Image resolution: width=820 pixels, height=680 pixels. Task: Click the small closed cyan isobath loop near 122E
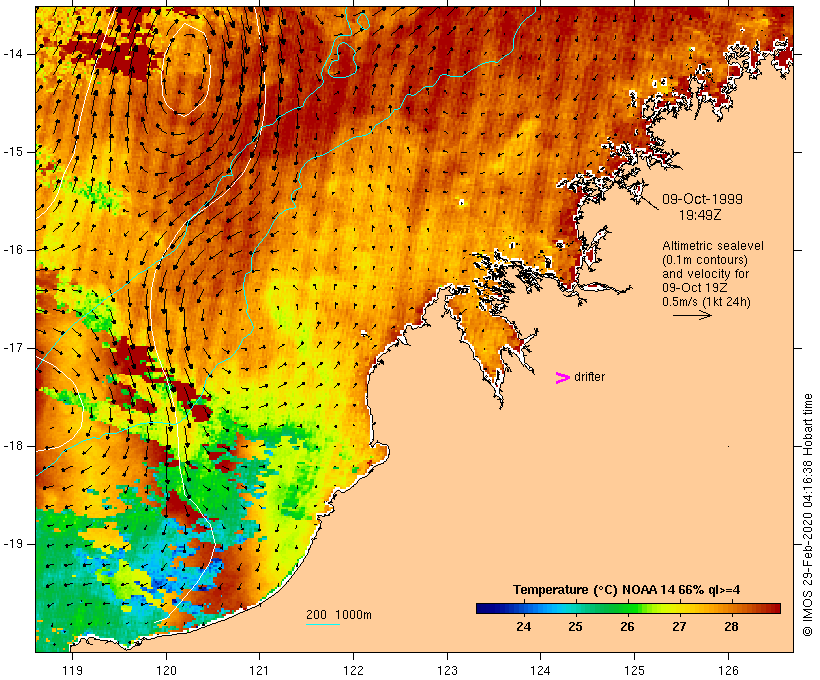coord(361,20)
